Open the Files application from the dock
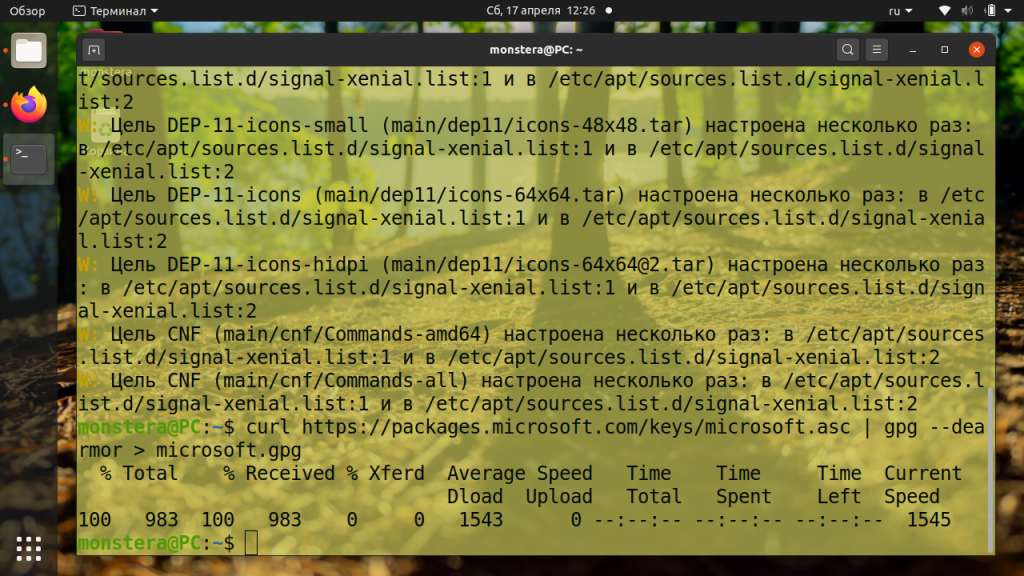Image resolution: width=1024 pixels, height=576 pixels. coord(27,49)
